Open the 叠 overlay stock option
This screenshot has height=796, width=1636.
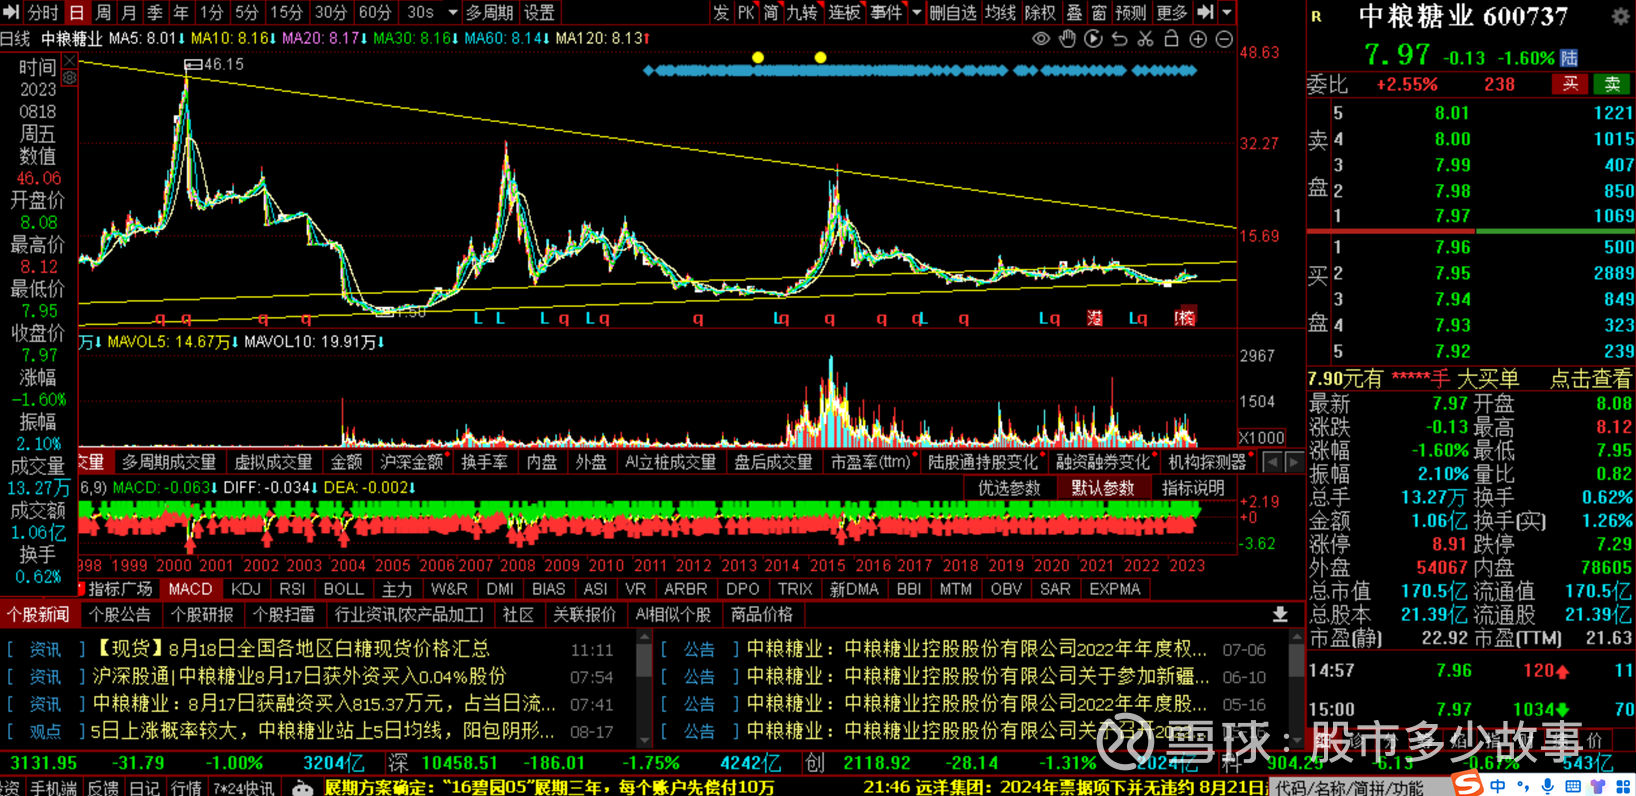pyautogui.click(x=1074, y=12)
